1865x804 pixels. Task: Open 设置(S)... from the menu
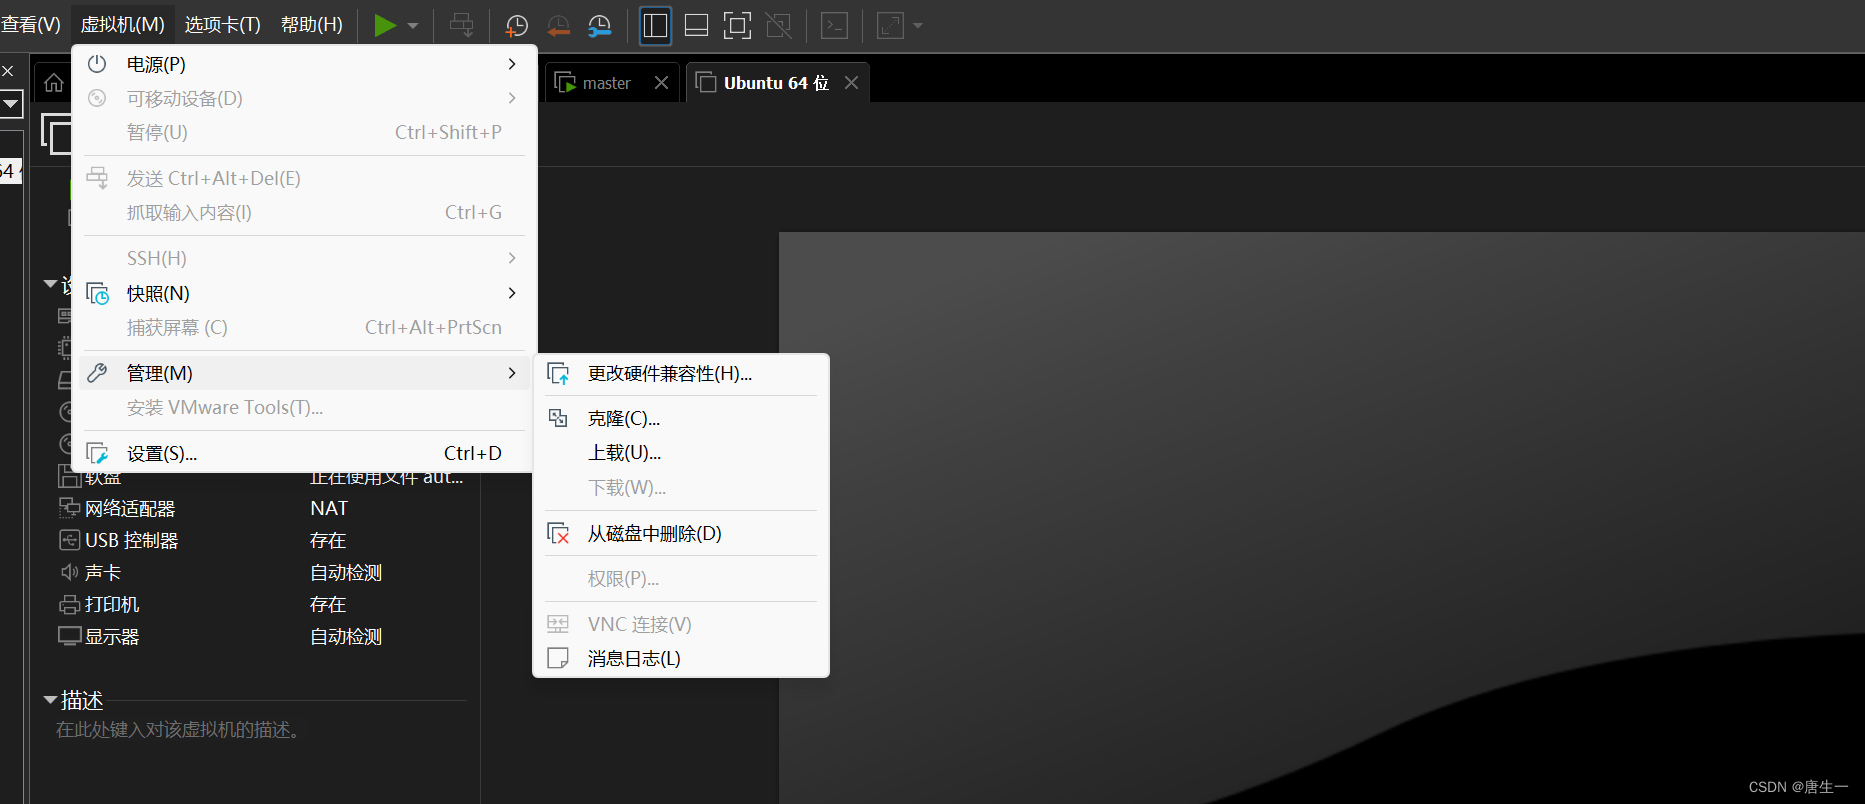(x=304, y=453)
